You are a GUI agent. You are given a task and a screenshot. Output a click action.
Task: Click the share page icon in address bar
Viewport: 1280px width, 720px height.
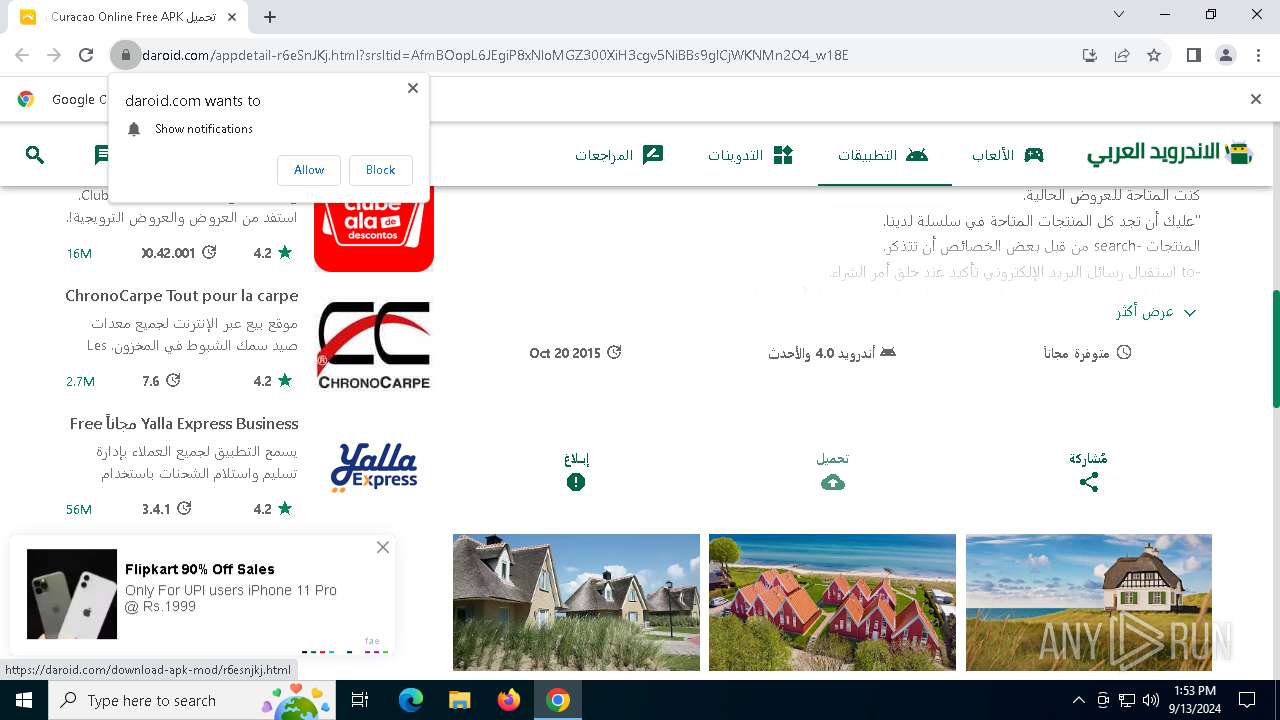pos(1122,55)
